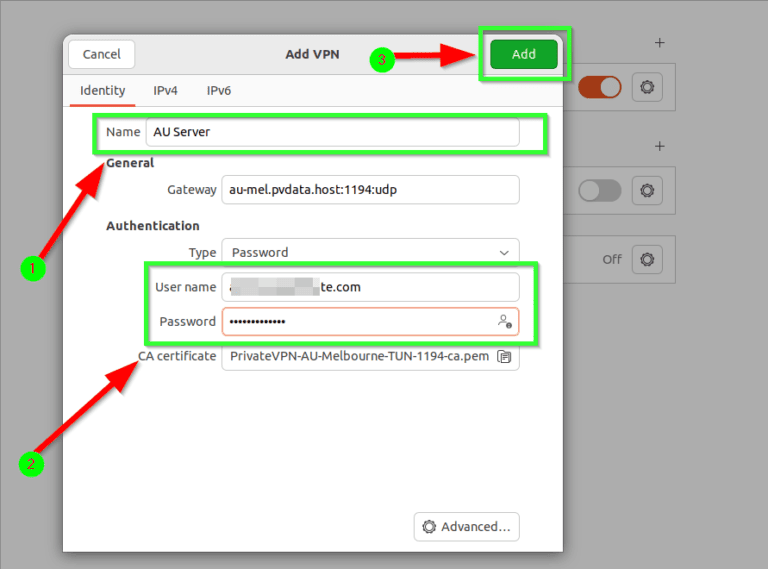Open the Advanced... settings button
This screenshot has width=768, height=569.
pyautogui.click(x=466, y=526)
